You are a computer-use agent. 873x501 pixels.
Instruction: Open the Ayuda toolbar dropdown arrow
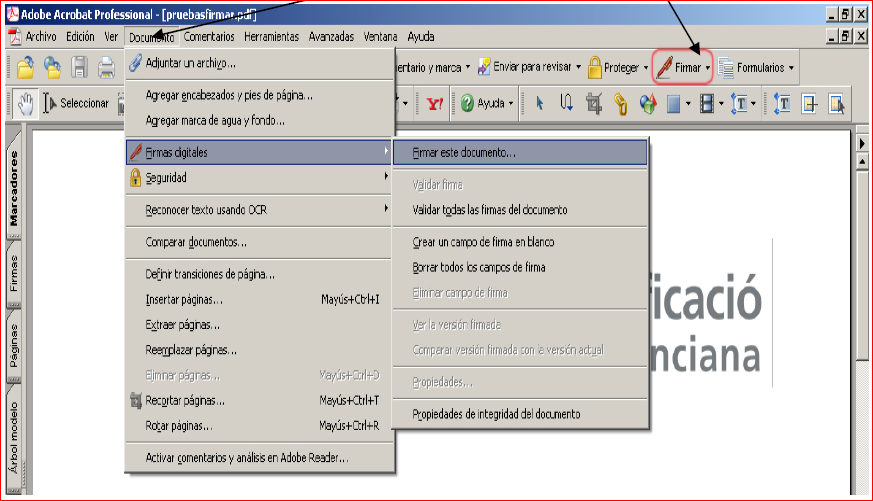coord(511,104)
